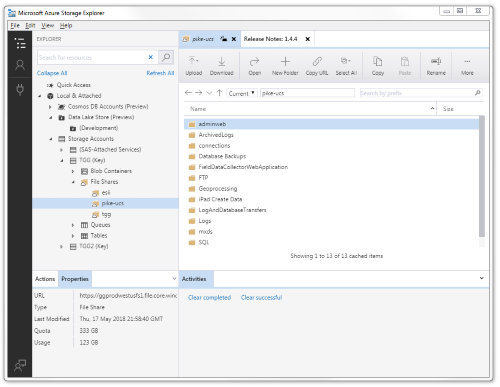Expand the Blob Containers node

pyautogui.click(x=73, y=171)
